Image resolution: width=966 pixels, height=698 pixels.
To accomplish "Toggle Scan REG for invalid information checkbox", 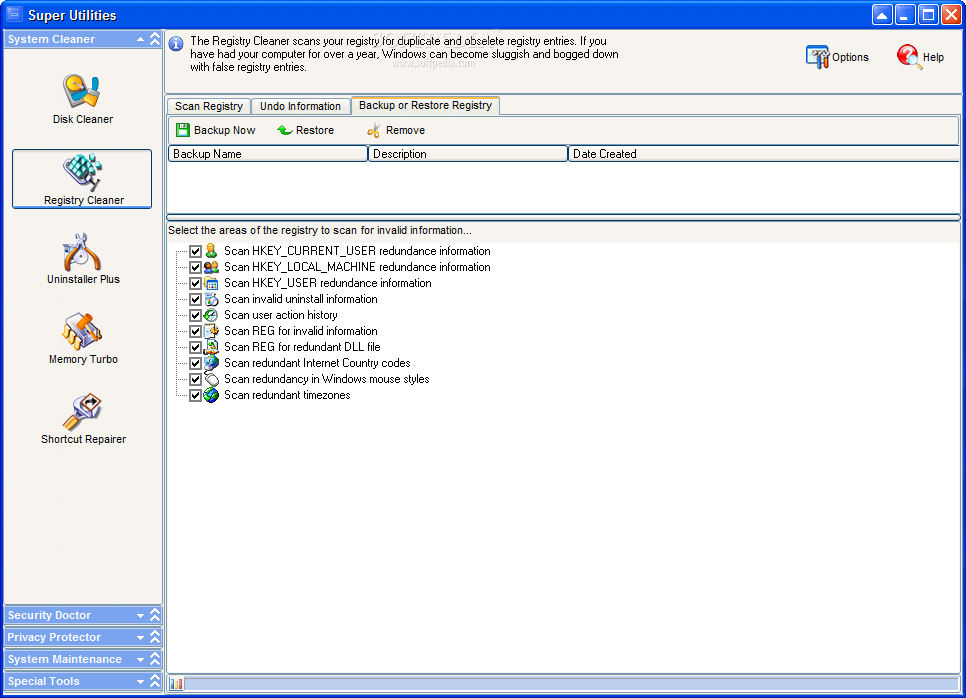I will click(x=195, y=331).
